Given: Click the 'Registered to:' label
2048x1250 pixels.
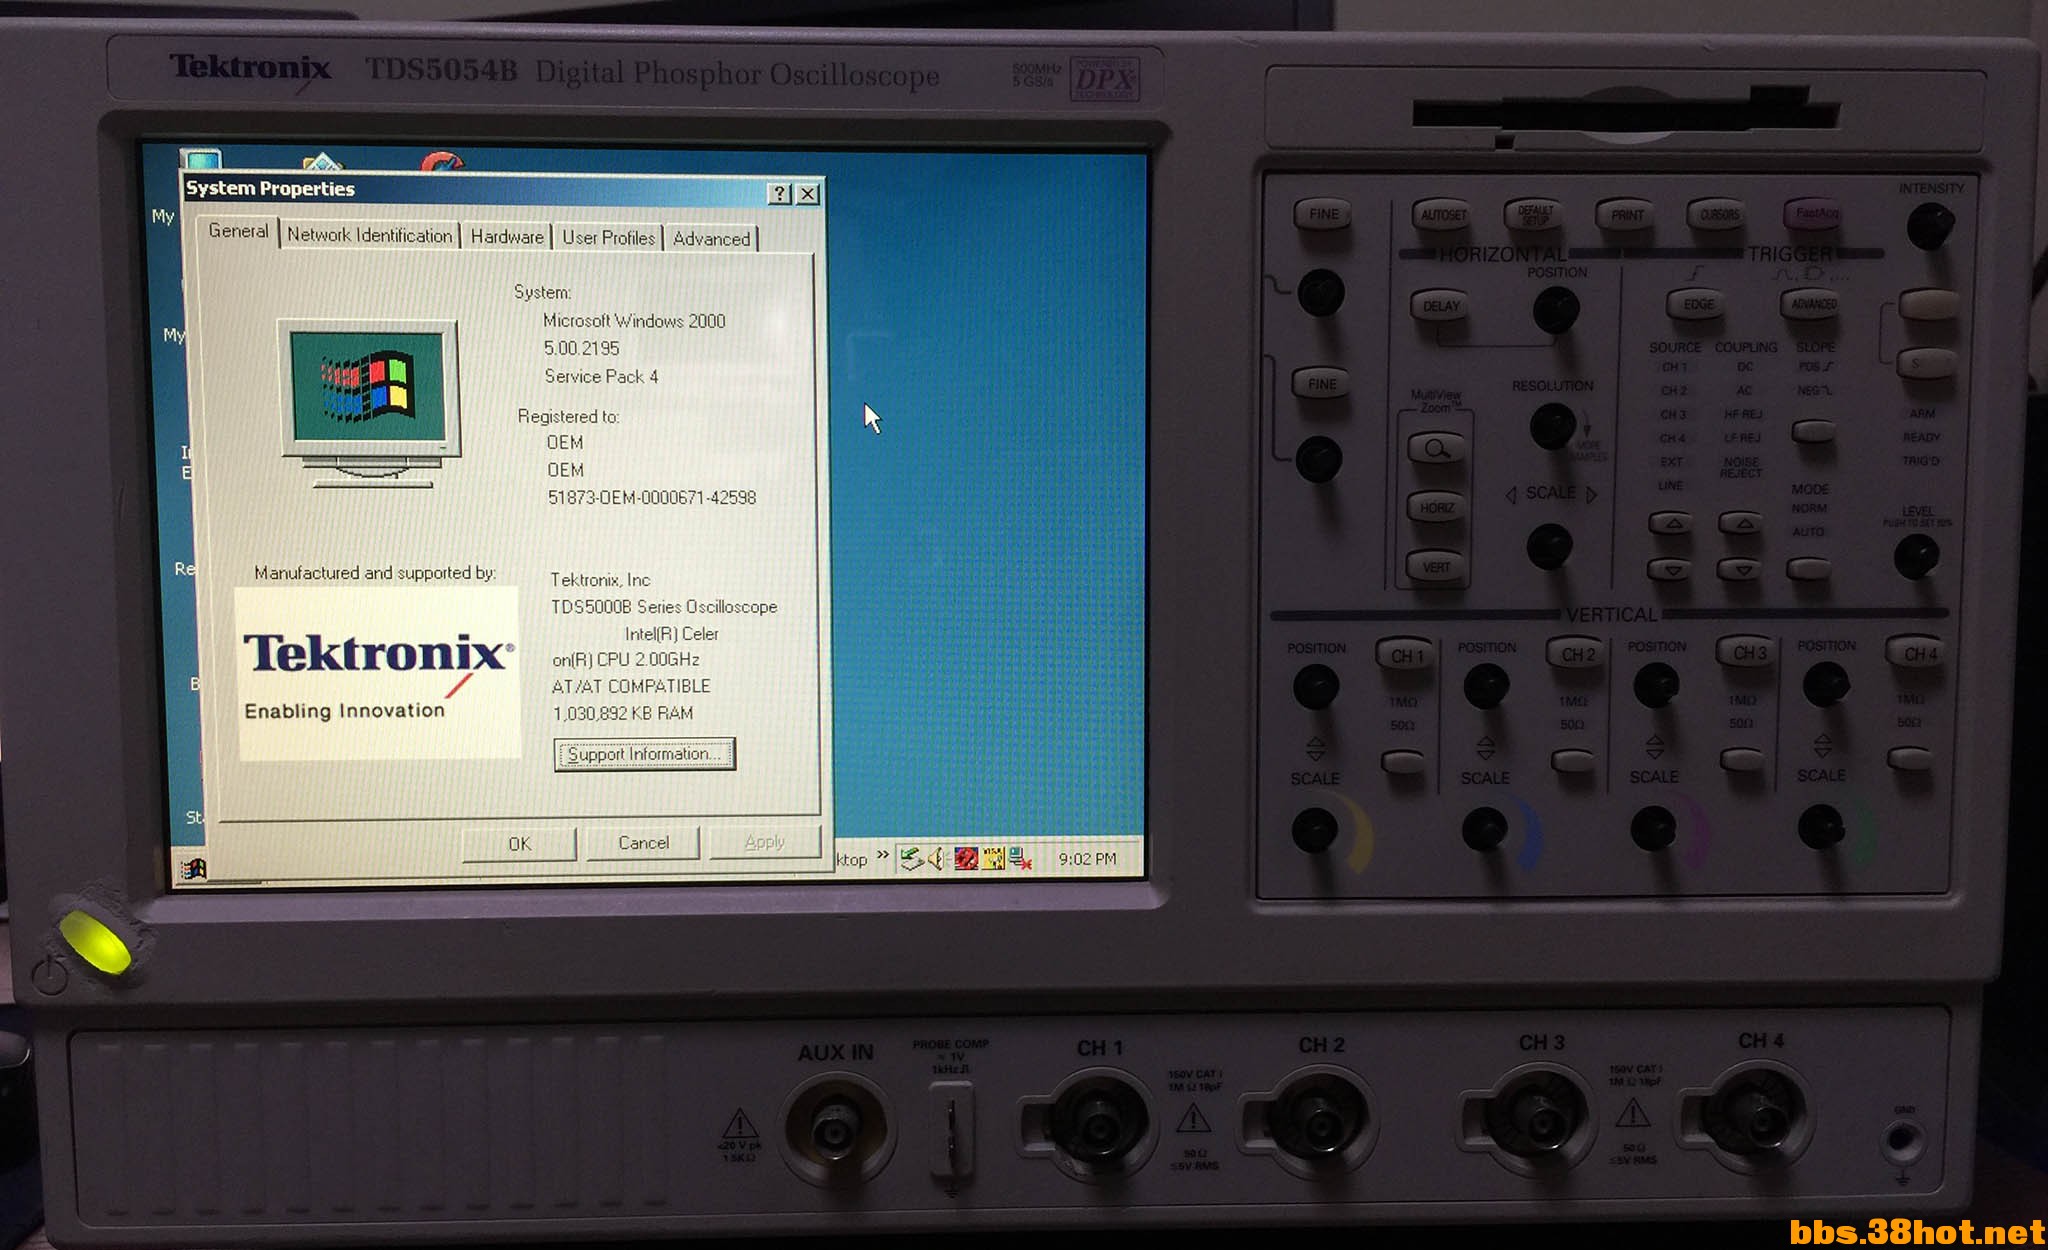Looking at the screenshot, I should (568, 417).
